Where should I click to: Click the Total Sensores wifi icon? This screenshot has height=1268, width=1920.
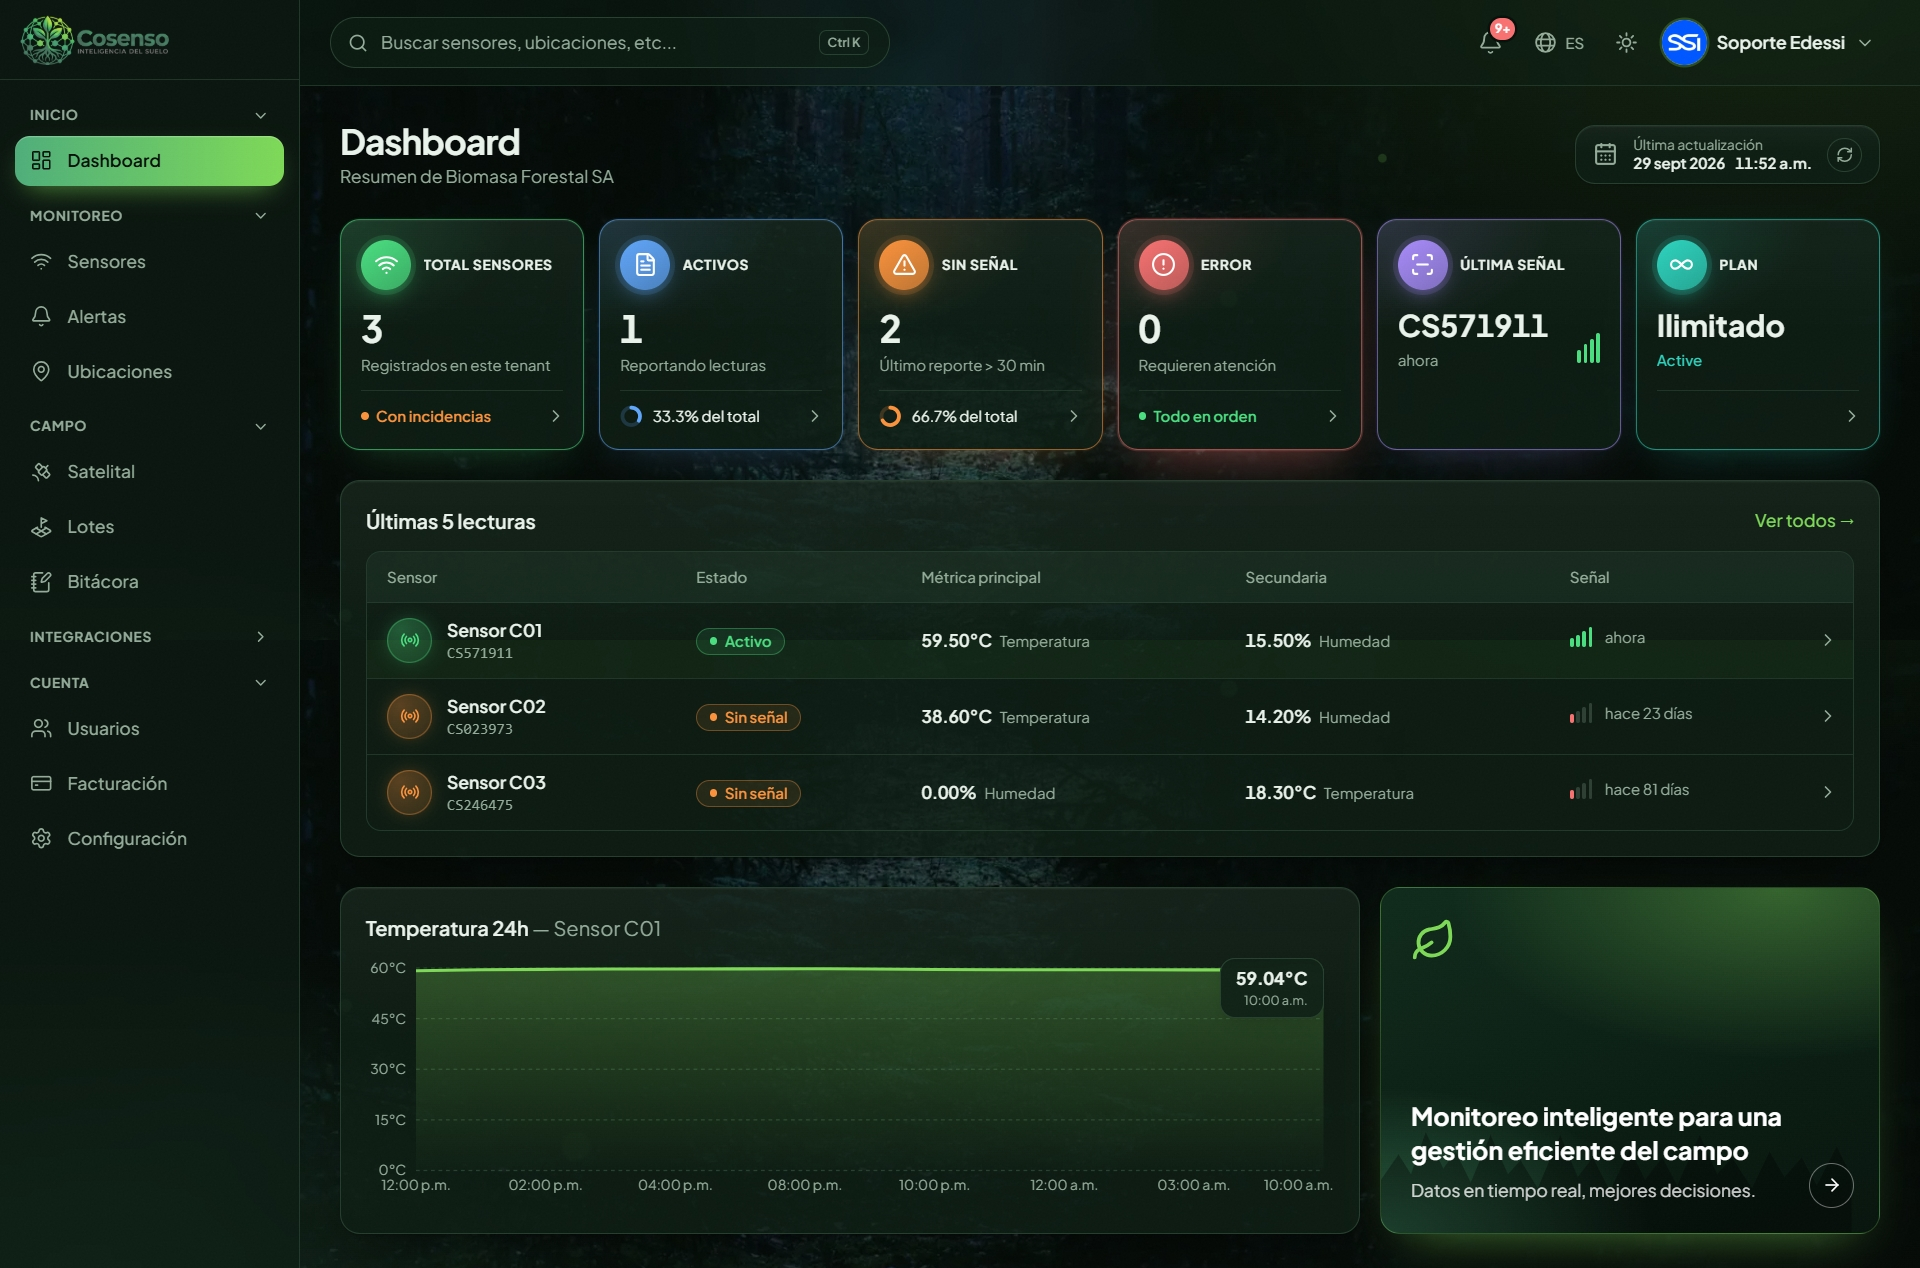386,265
